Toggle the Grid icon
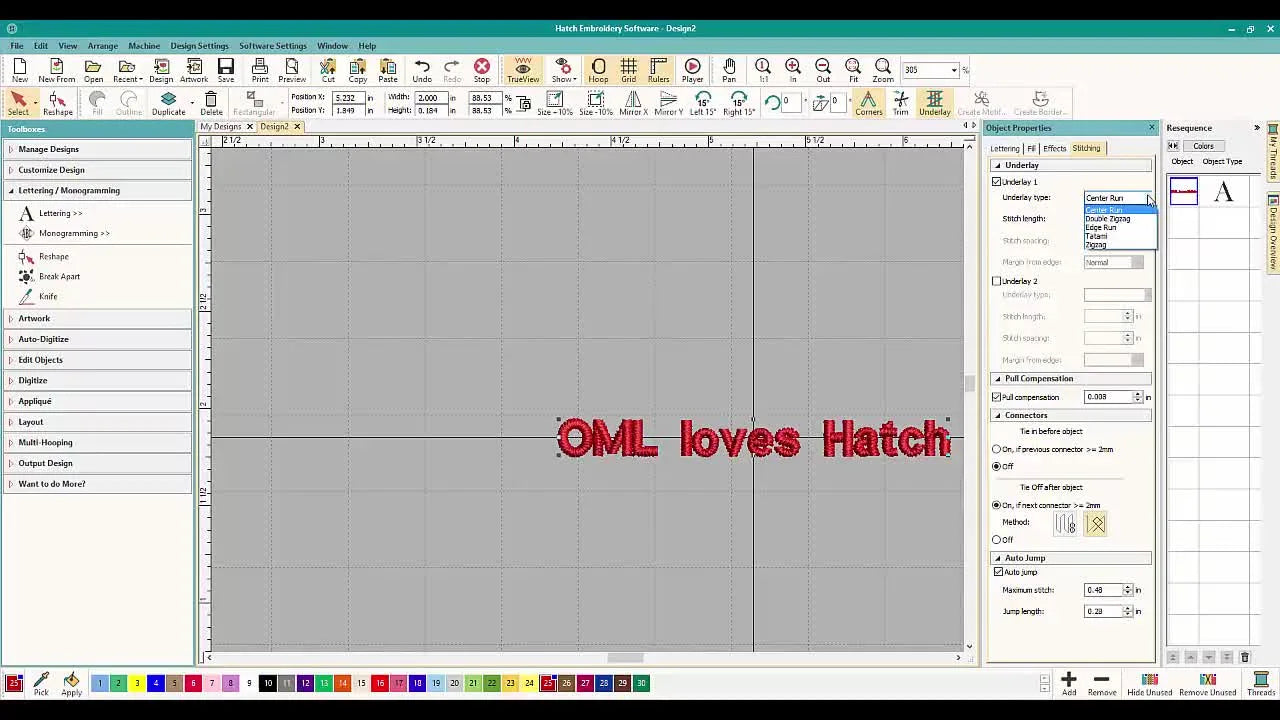 pyautogui.click(x=629, y=70)
